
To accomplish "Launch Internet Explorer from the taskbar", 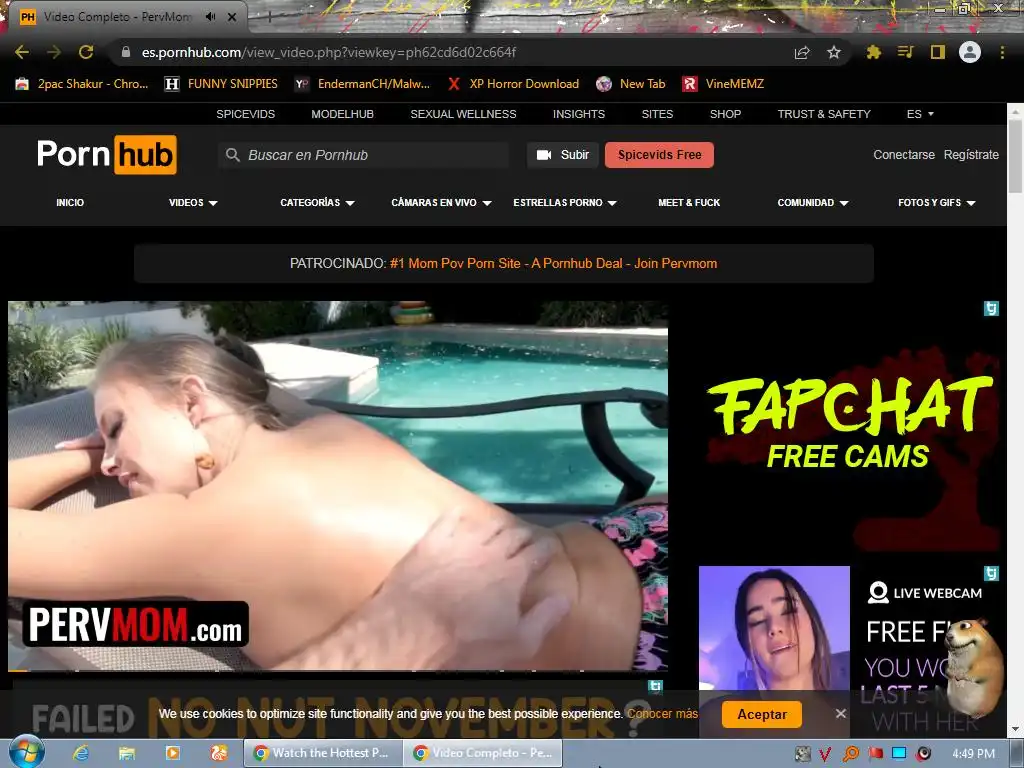I will pos(81,753).
